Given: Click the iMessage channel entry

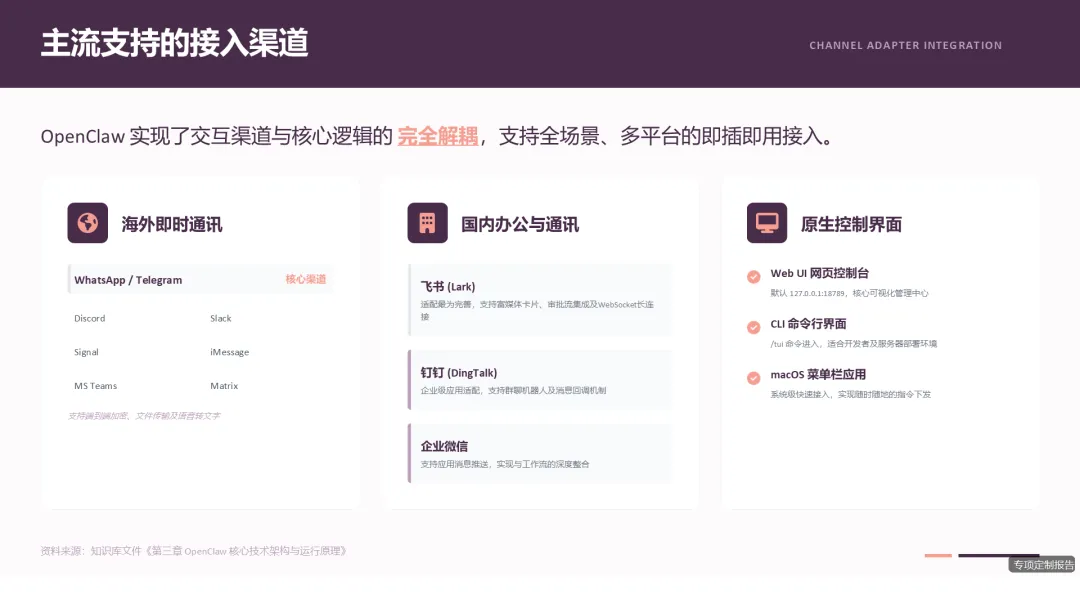Looking at the screenshot, I should pos(229,352).
